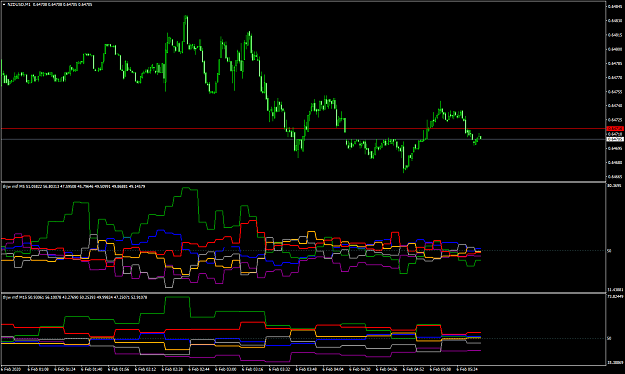Viewport: 625px width, 374px height.
Task: Select the white current price label on axis
Action: click(x=615, y=139)
